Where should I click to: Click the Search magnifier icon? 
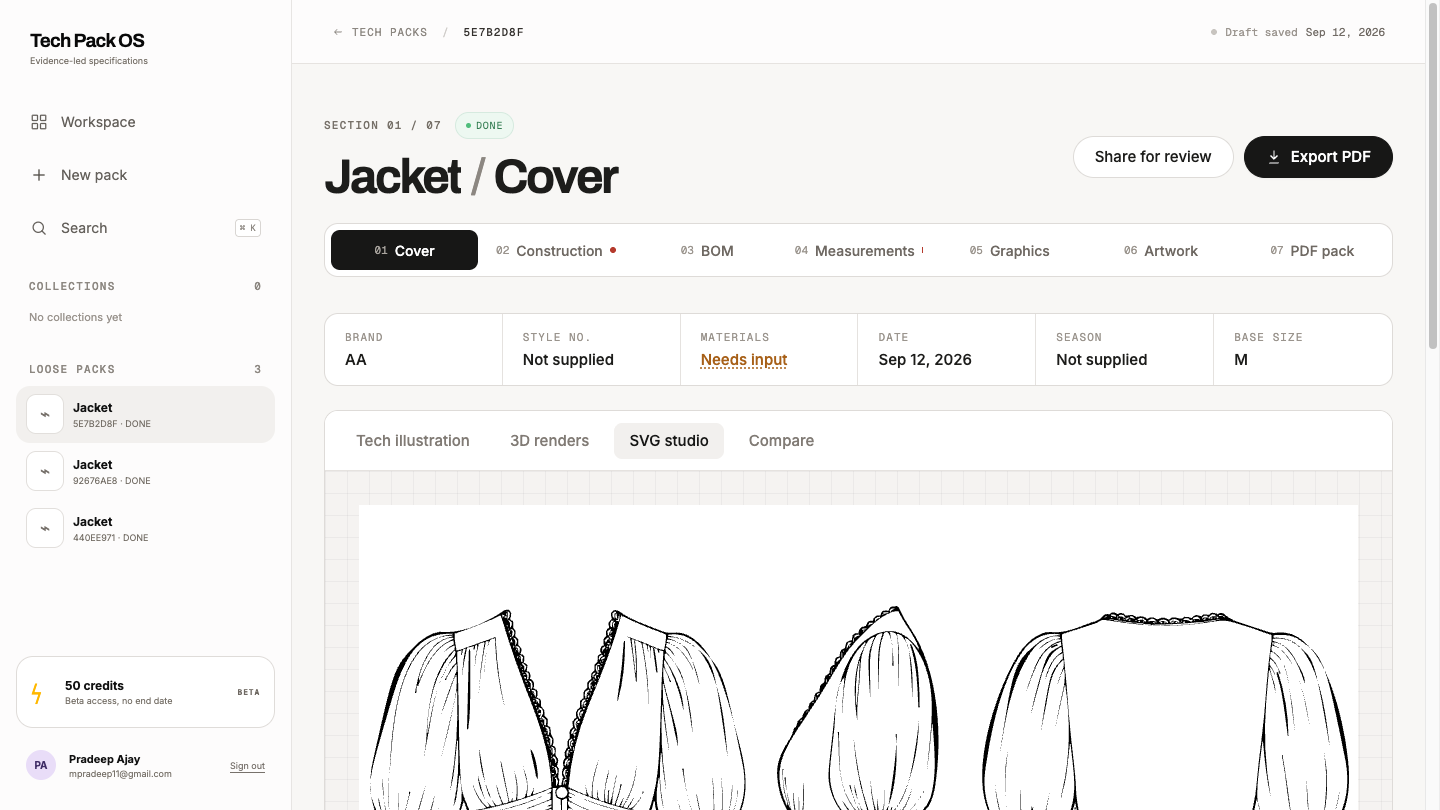[39, 228]
